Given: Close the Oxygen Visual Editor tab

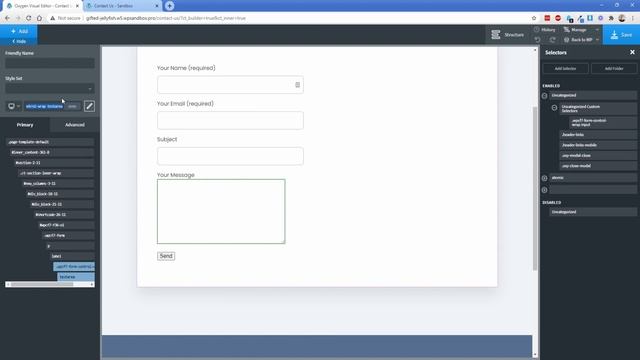Looking at the screenshot, I should point(77,6).
